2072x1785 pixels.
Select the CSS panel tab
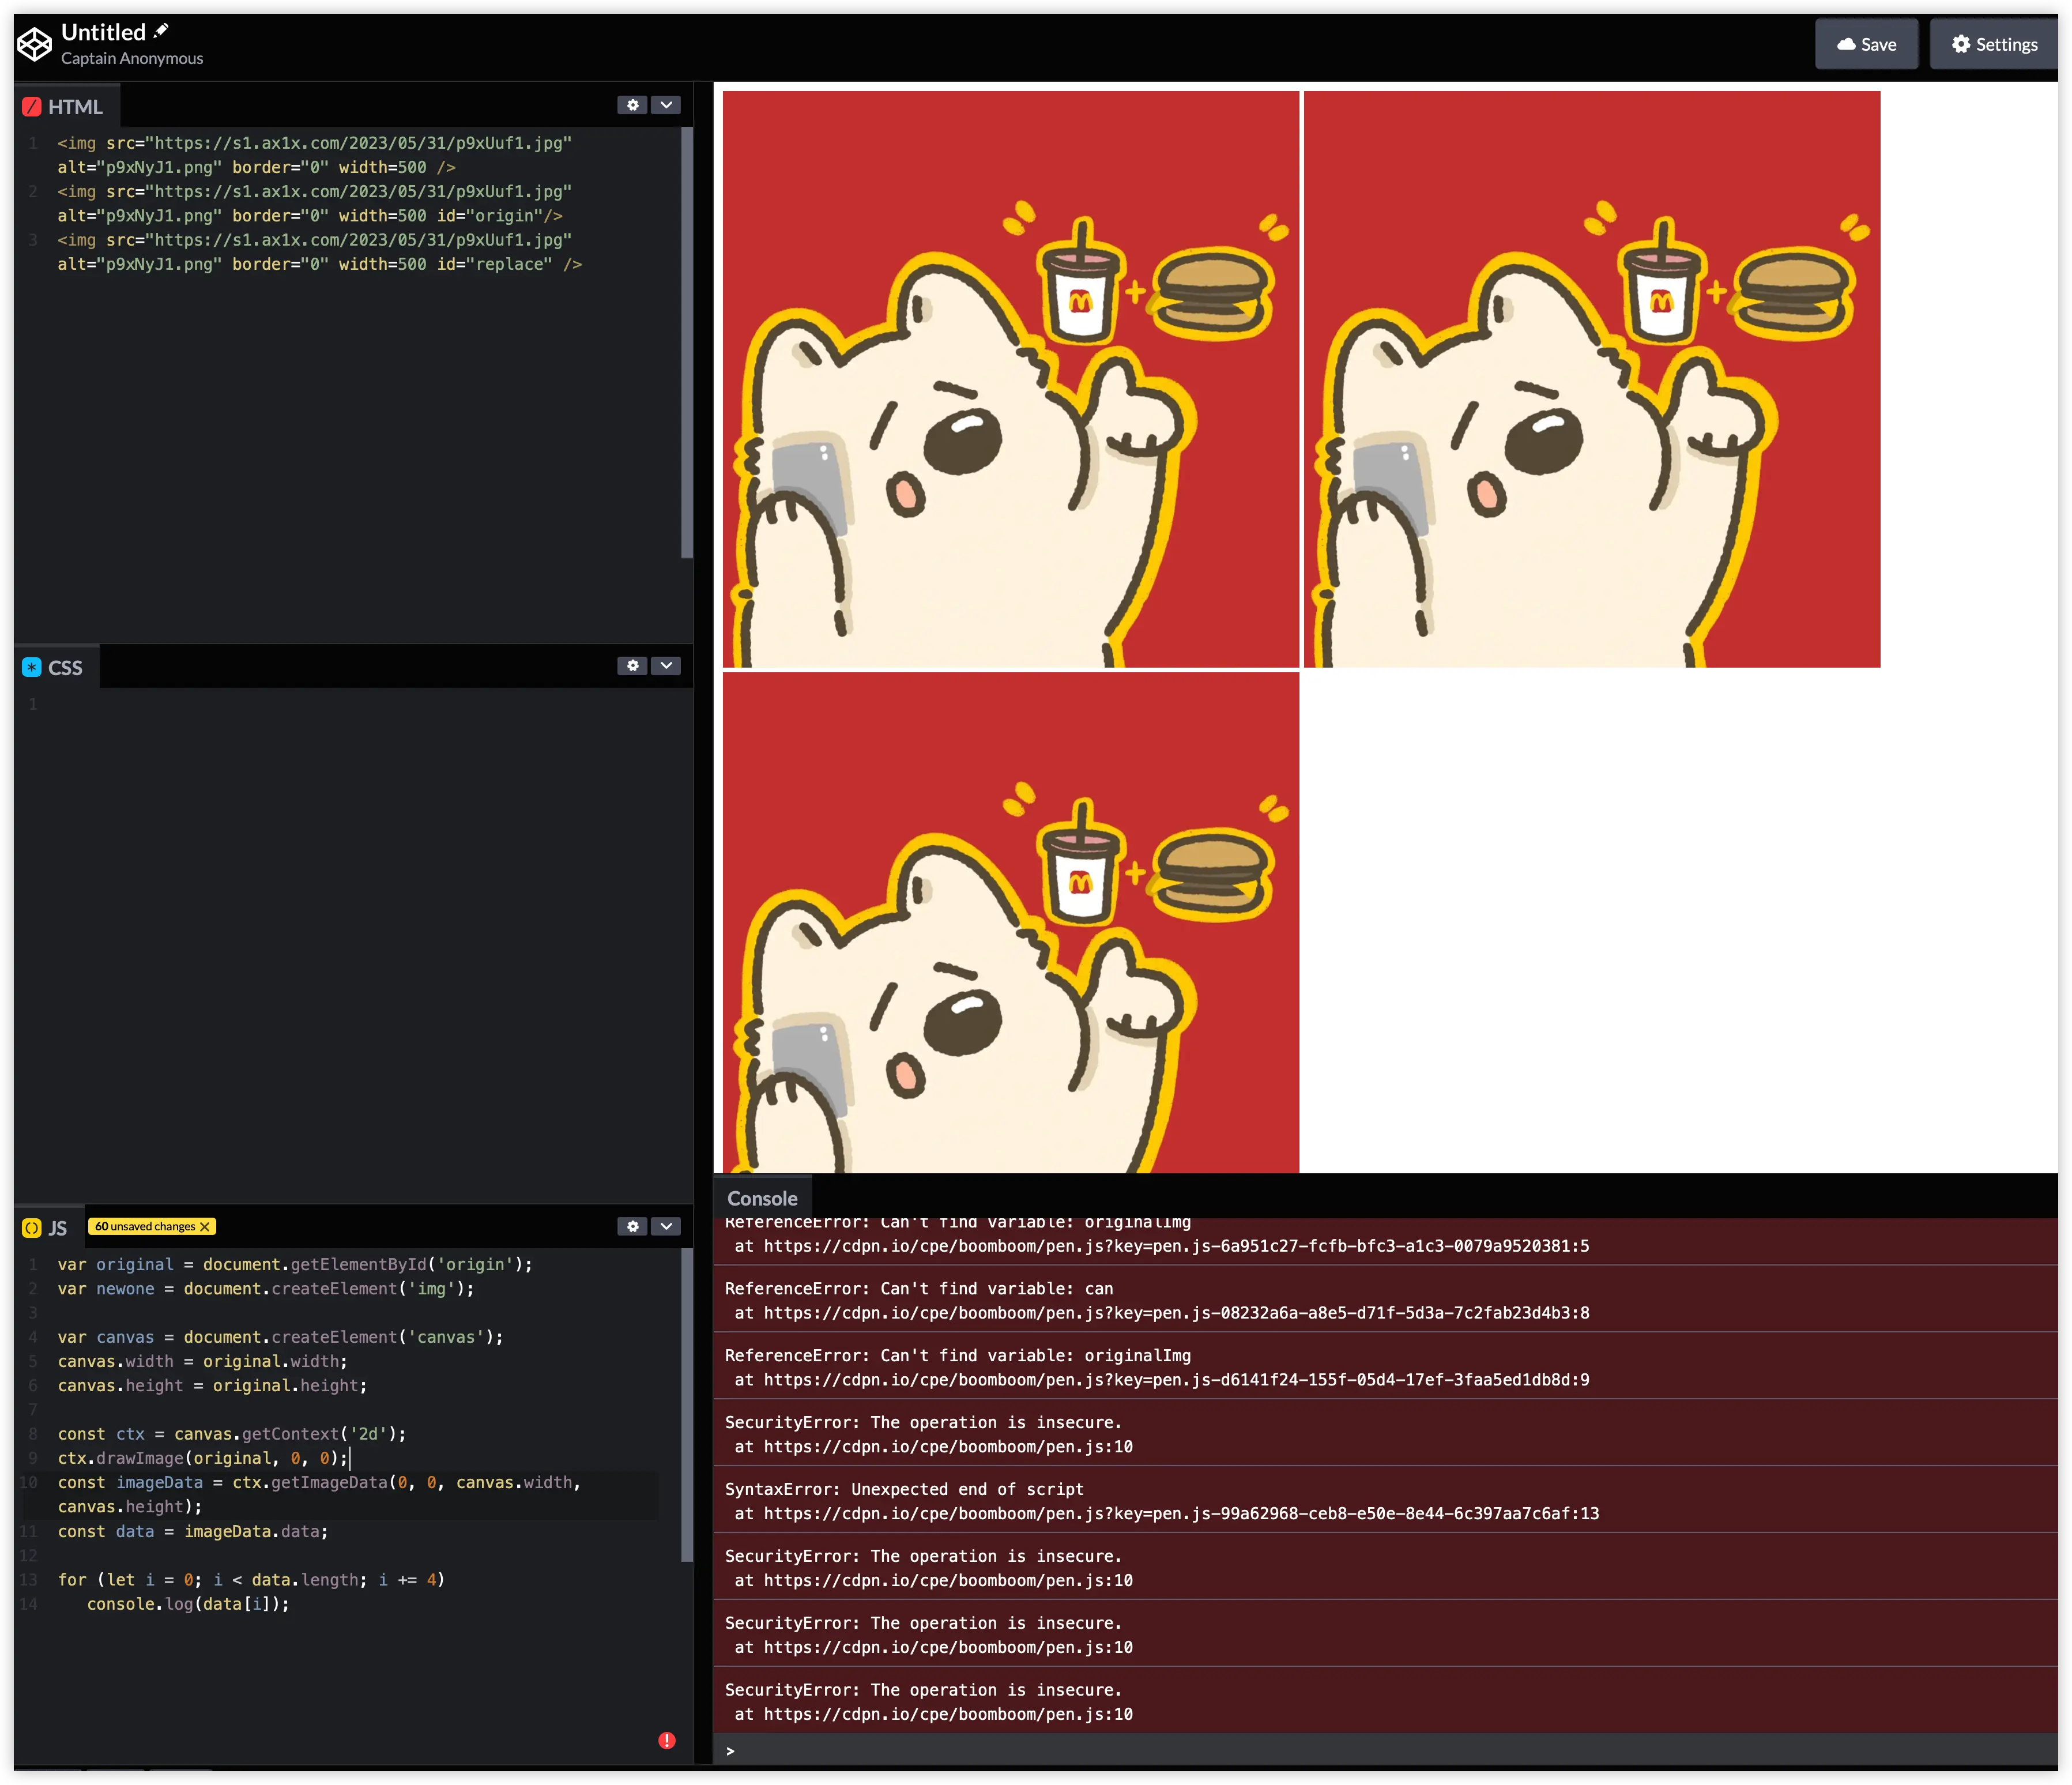click(x=56, y=668)
